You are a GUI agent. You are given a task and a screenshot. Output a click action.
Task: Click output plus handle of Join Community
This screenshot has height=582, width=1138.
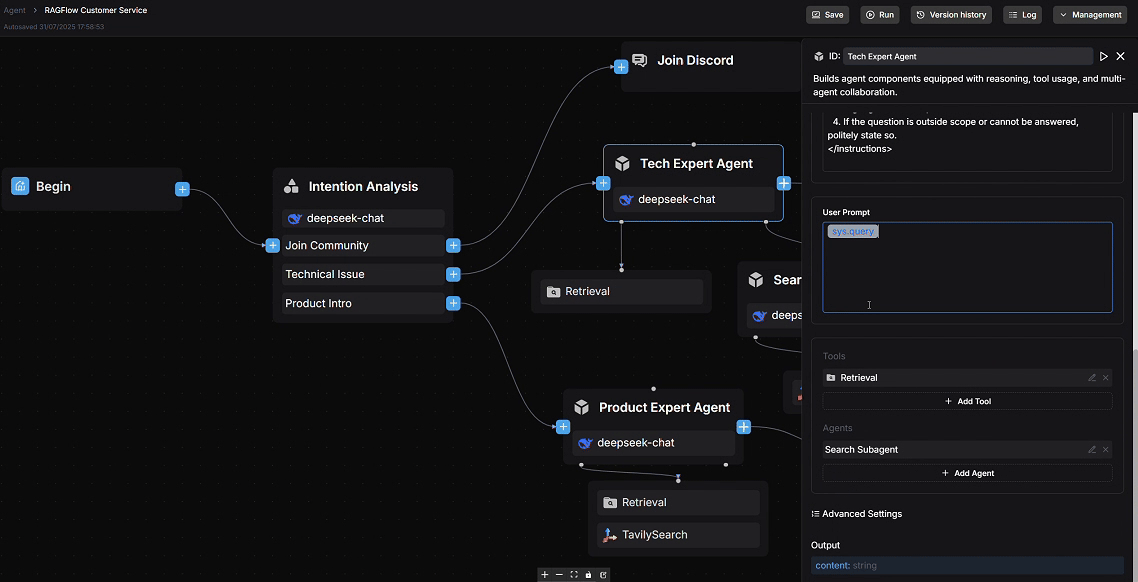click(x=453, y=245)
